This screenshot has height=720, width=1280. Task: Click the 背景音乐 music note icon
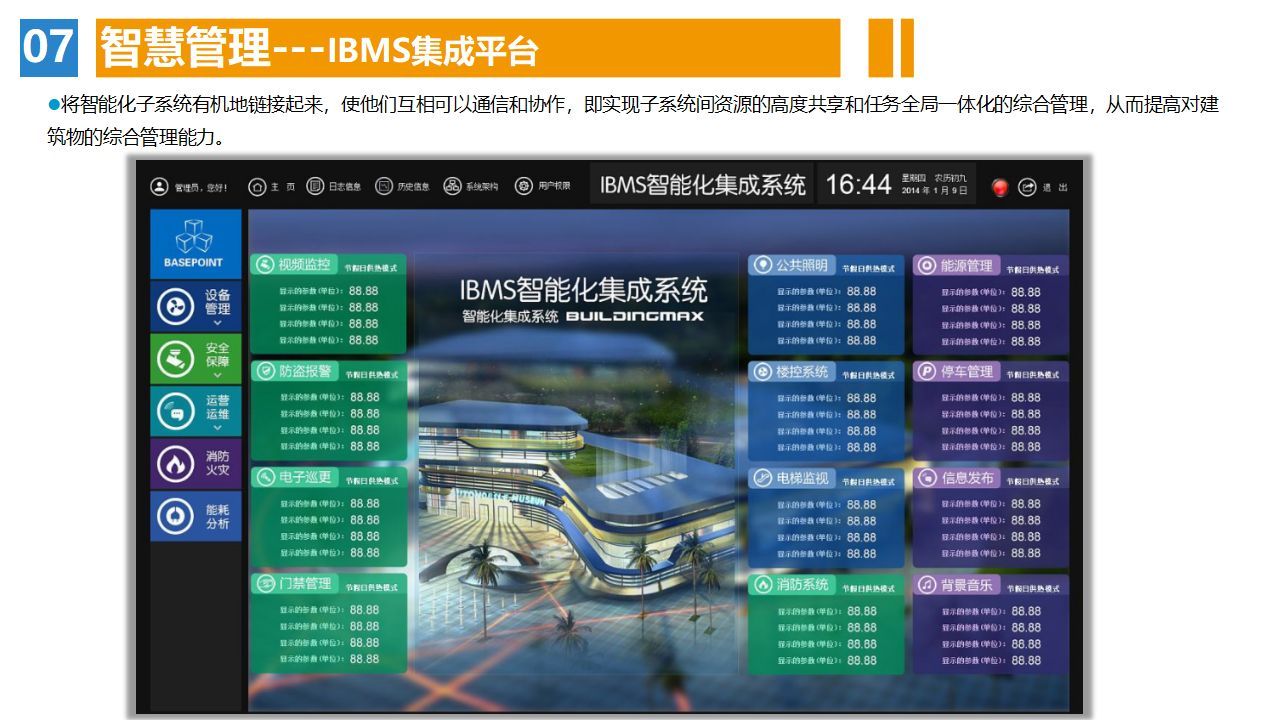926,585
